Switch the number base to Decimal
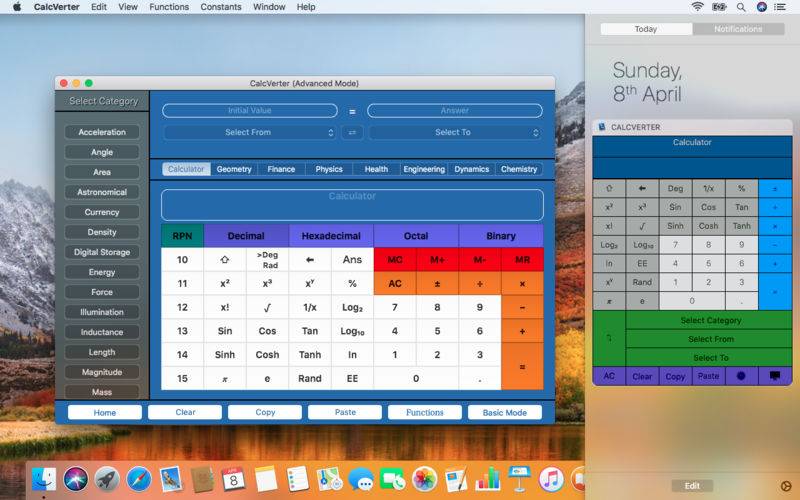 tap(246, 236)
